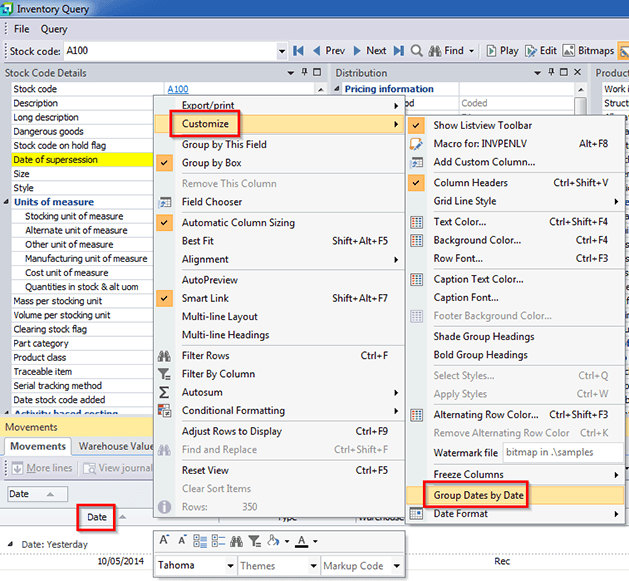
Task: Pin the Distribution pane
Action: [551, 72]
